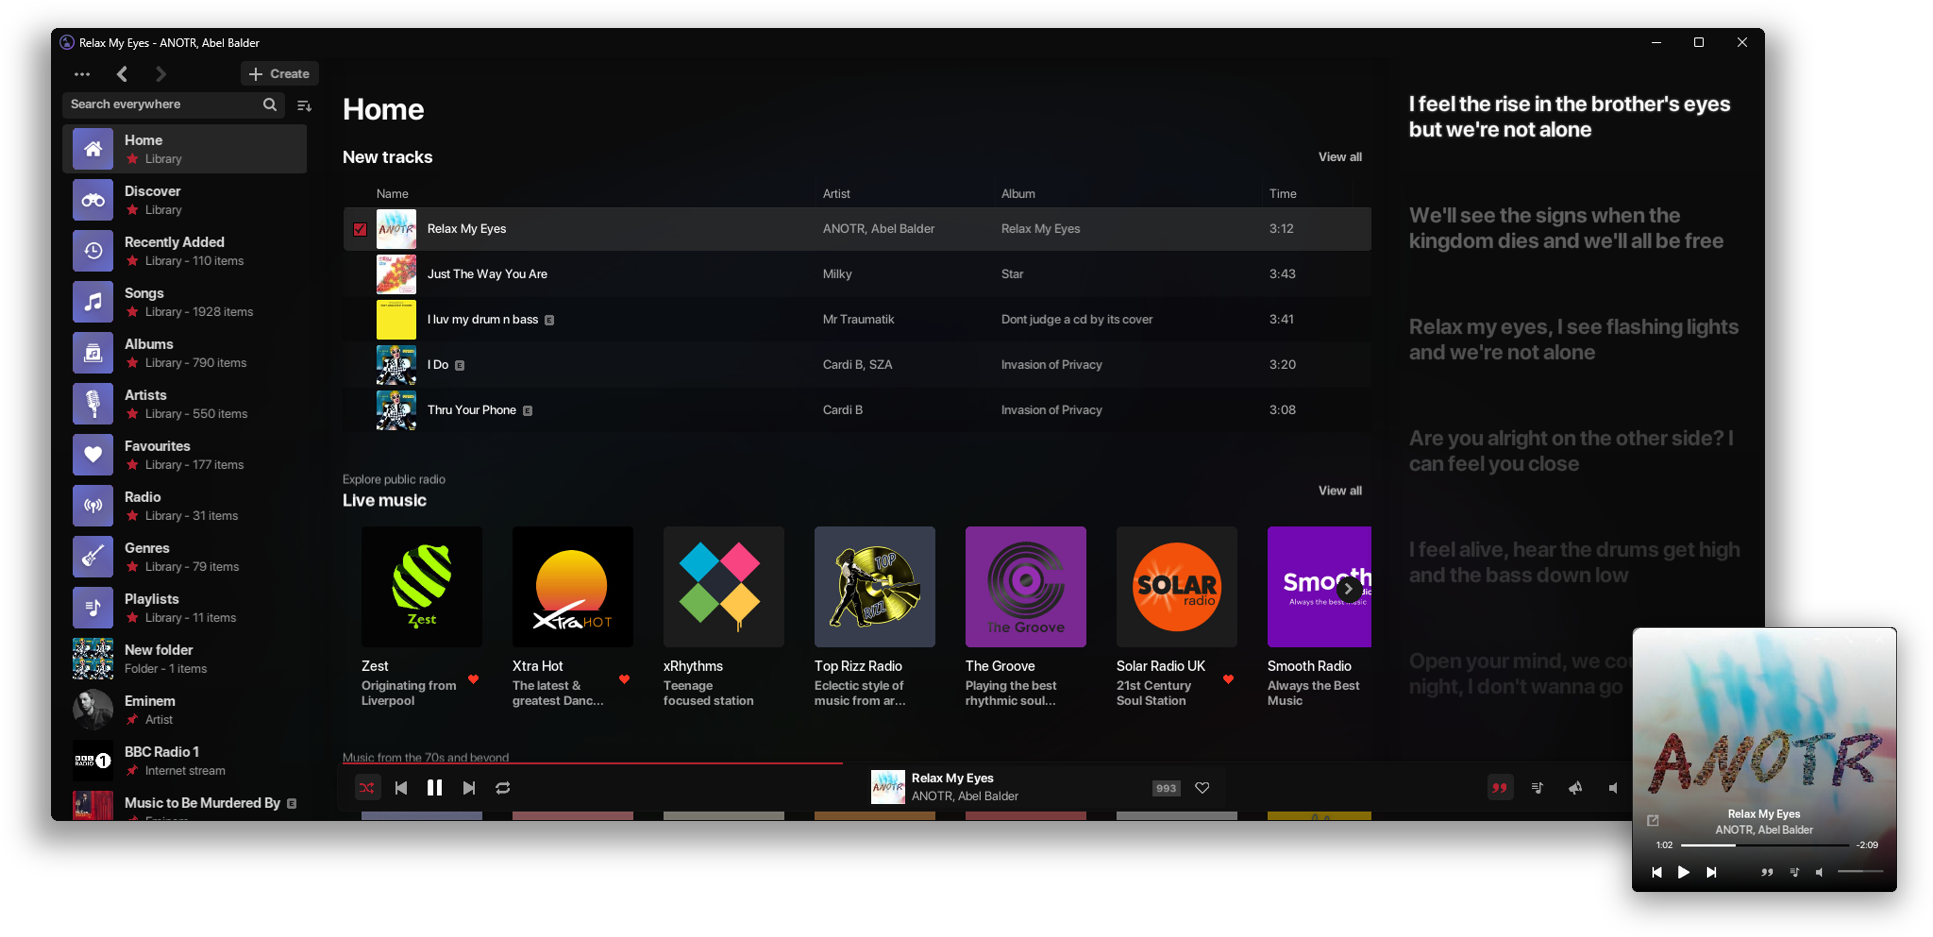
Task: Open Artists in the sidebar
Action: (x=185, y=404)
